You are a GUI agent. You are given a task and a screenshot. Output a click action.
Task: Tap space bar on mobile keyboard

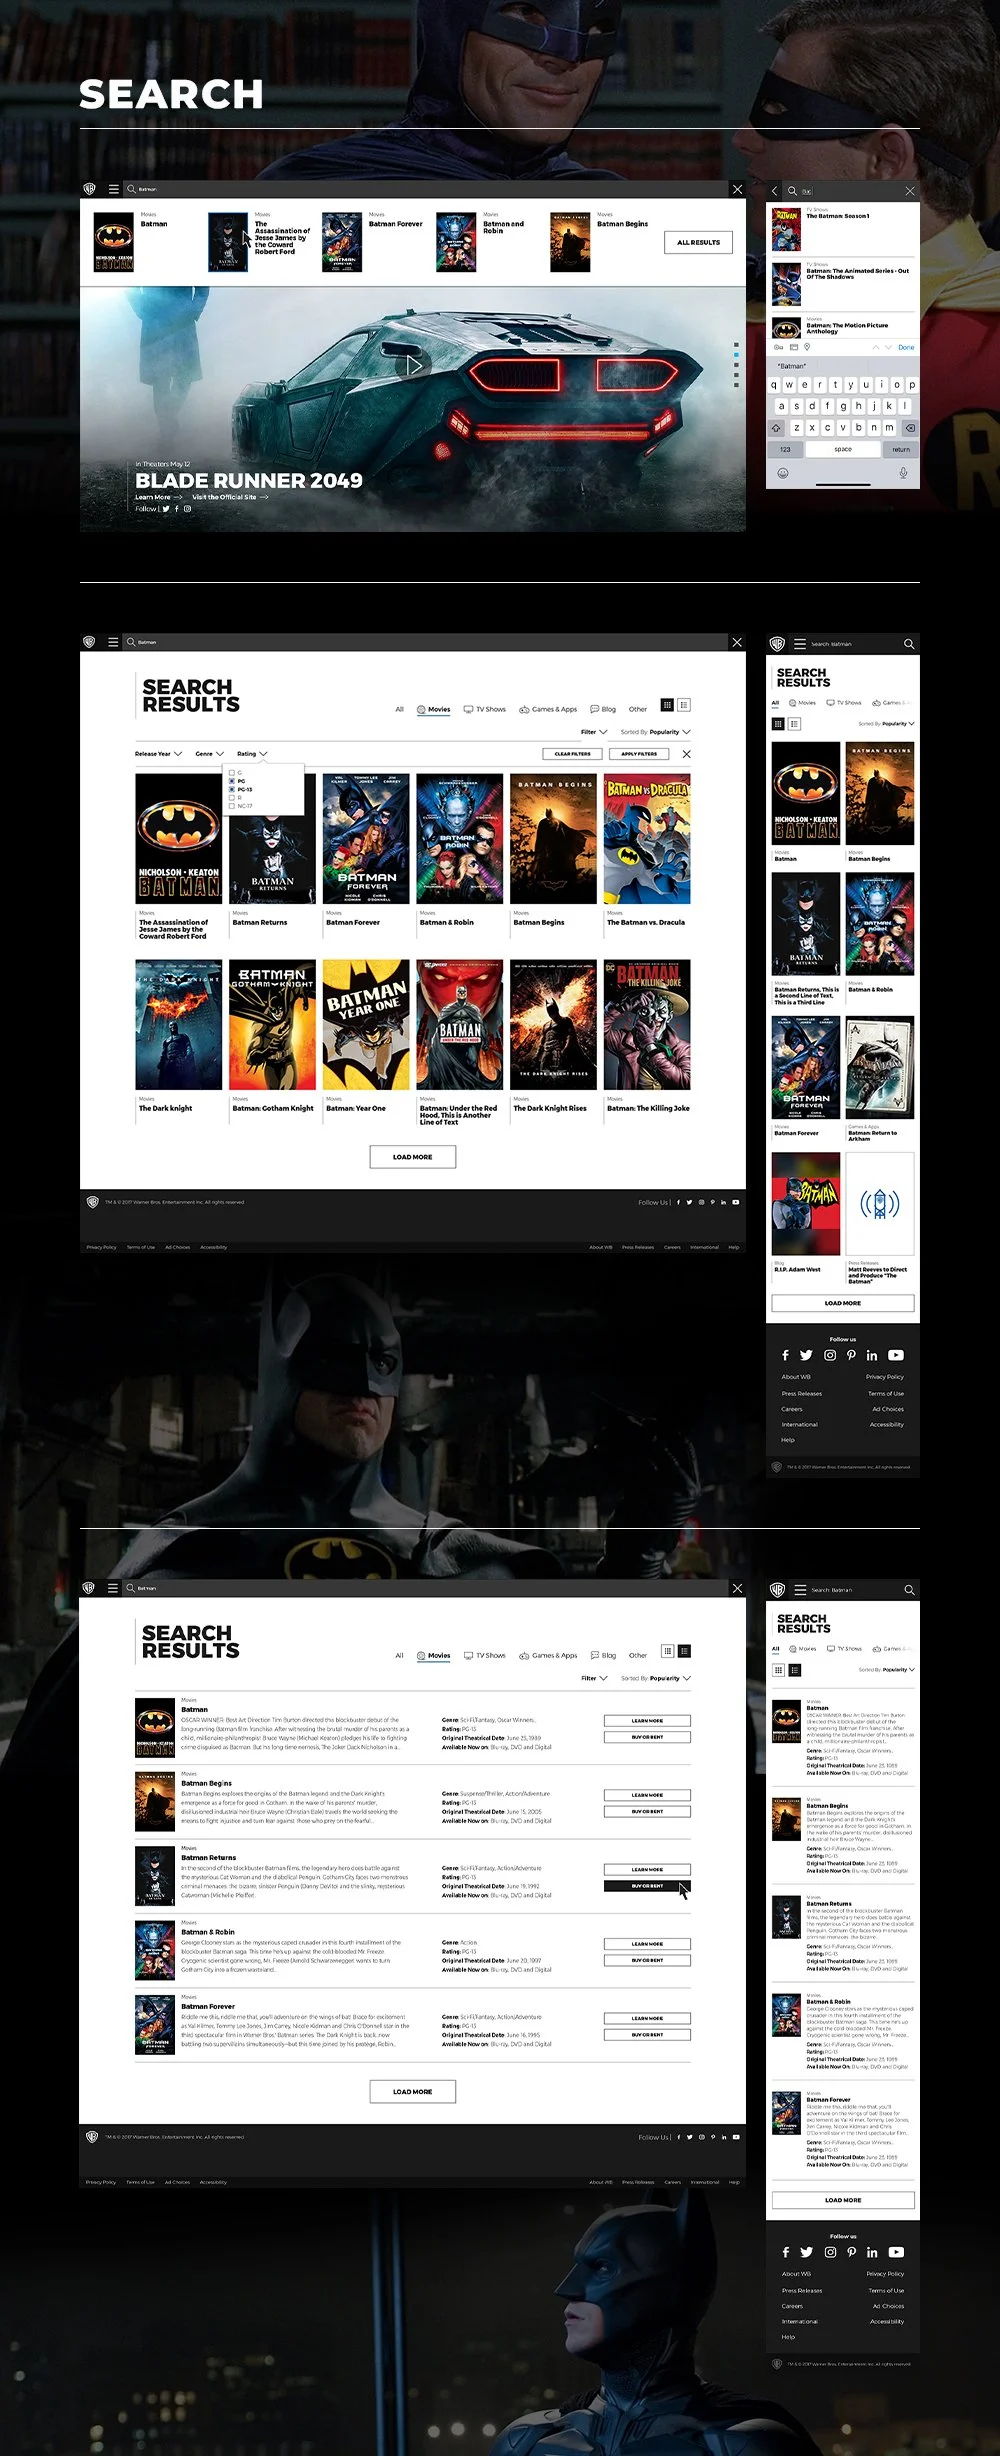click(843, 449)
